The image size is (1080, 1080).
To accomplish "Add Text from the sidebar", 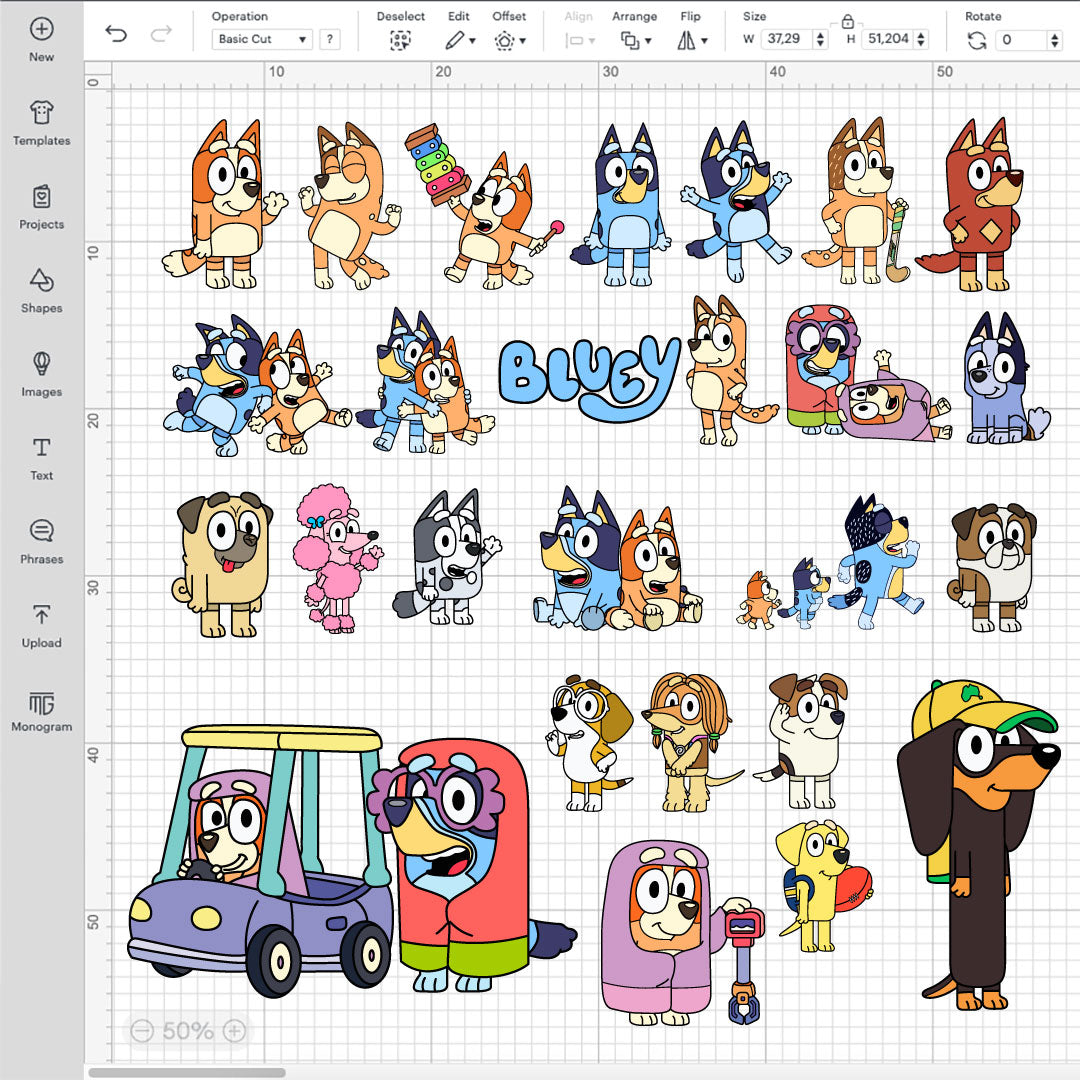I will (41, 458).
